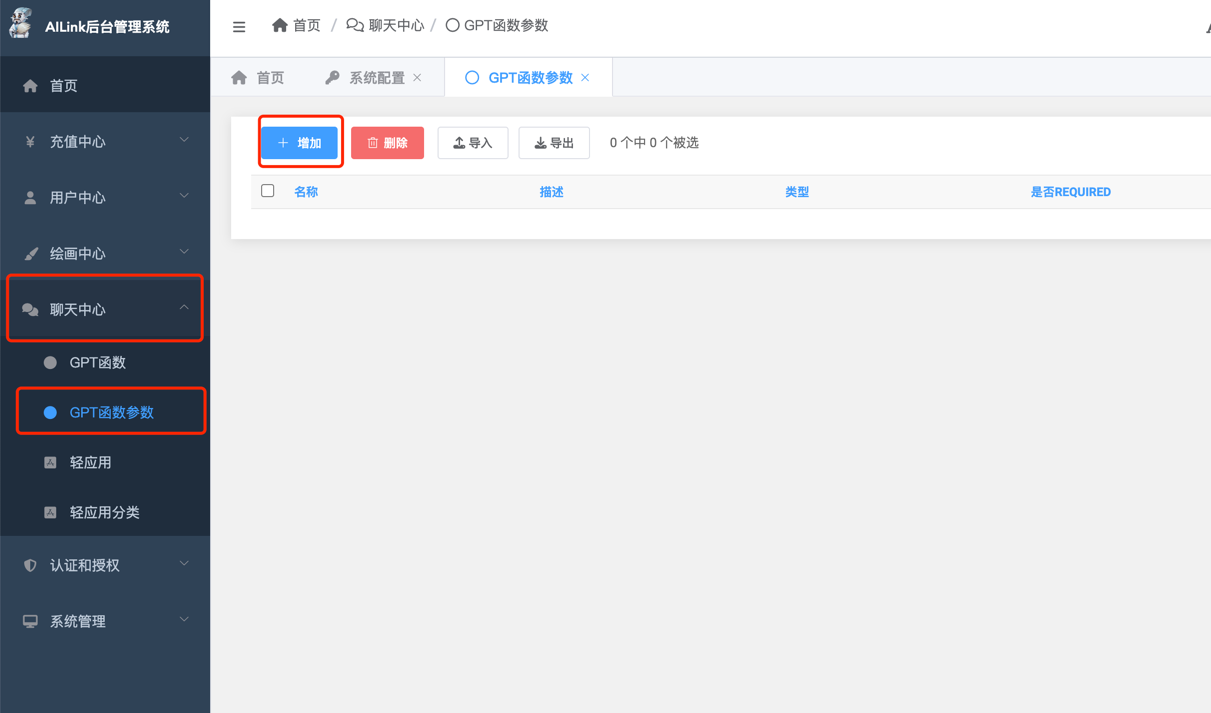1211x713 pixels.
Task: Click the shield icon for 认证和授权
Action: point(30,566)
